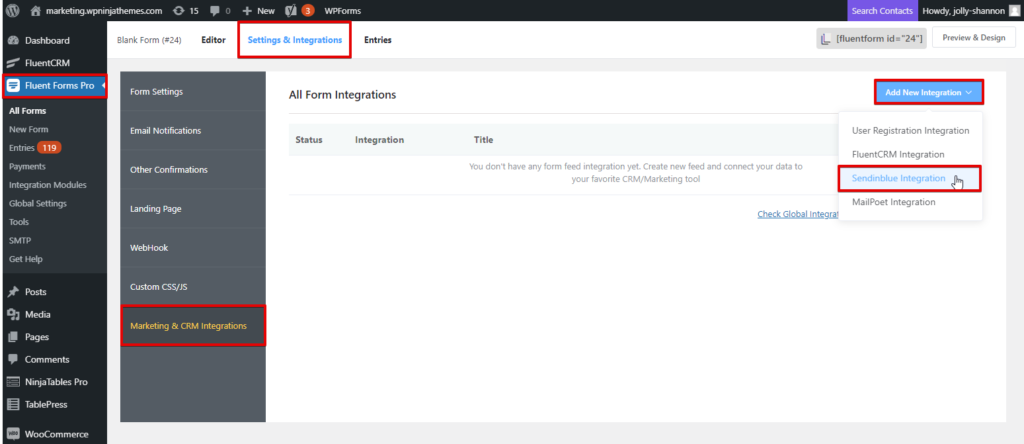Click the Preview & Design button
This screenshot has width=1024, height=444.
tap(974, 38)
